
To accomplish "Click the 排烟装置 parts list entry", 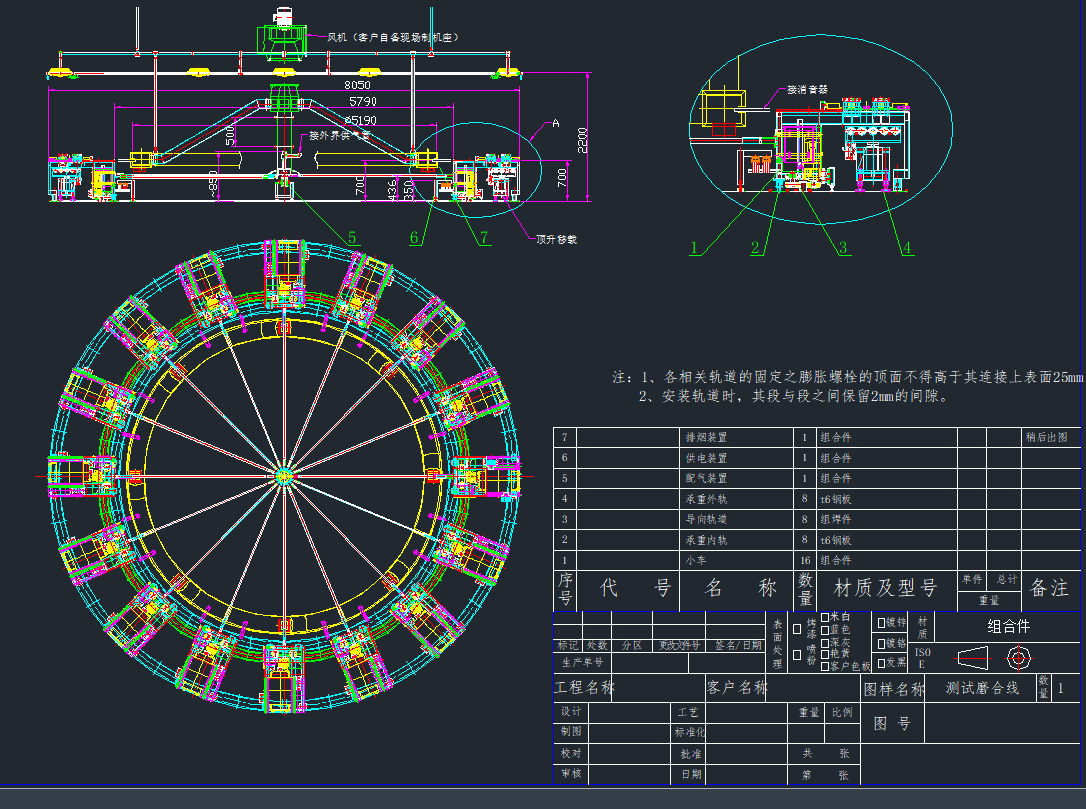I will pos(706,437).
